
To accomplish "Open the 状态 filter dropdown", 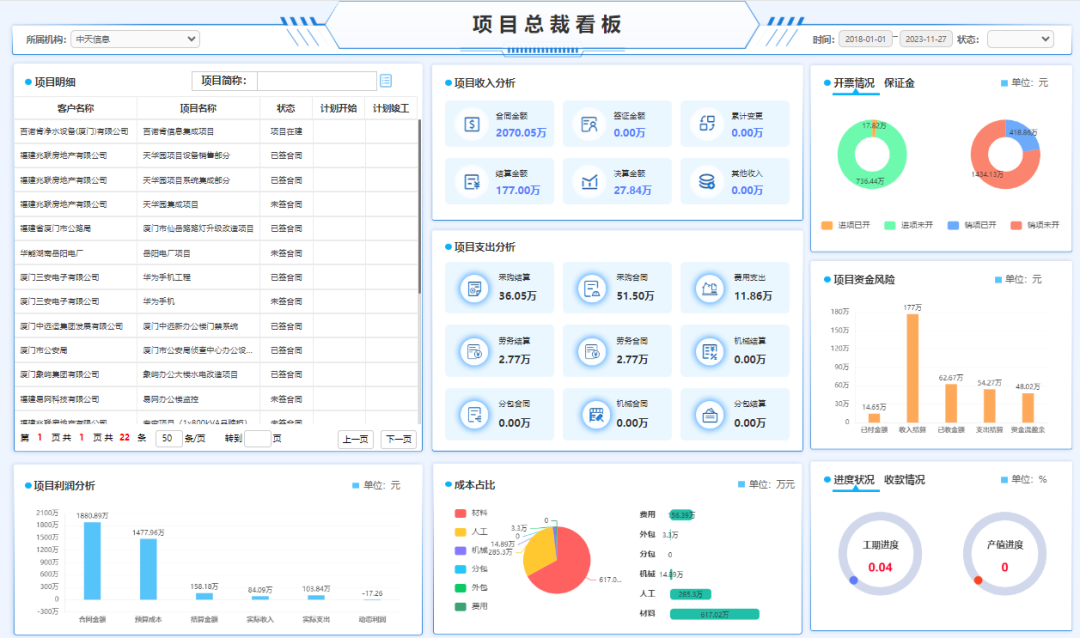I will click(1020, 39).
